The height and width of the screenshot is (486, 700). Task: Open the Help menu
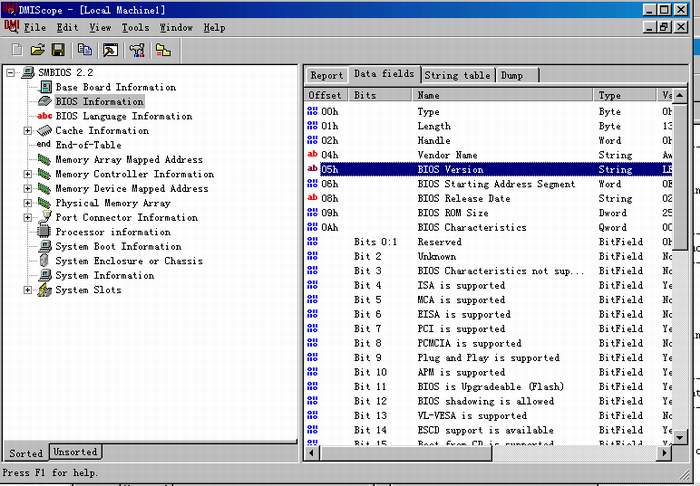(214, 28)
